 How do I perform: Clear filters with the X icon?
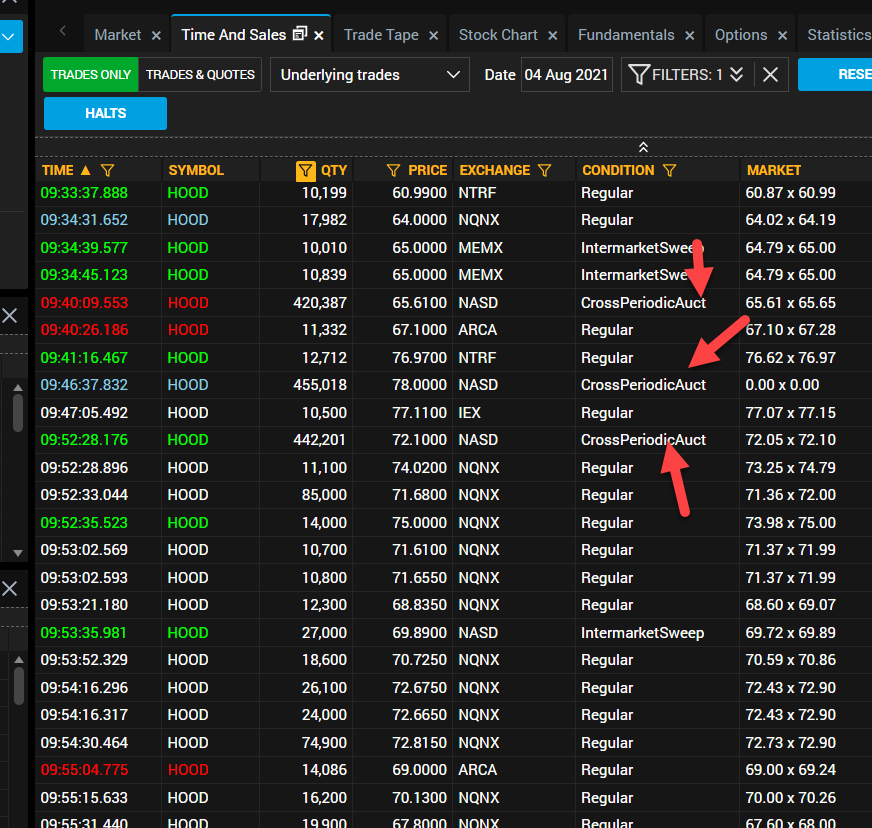point(770,75)
